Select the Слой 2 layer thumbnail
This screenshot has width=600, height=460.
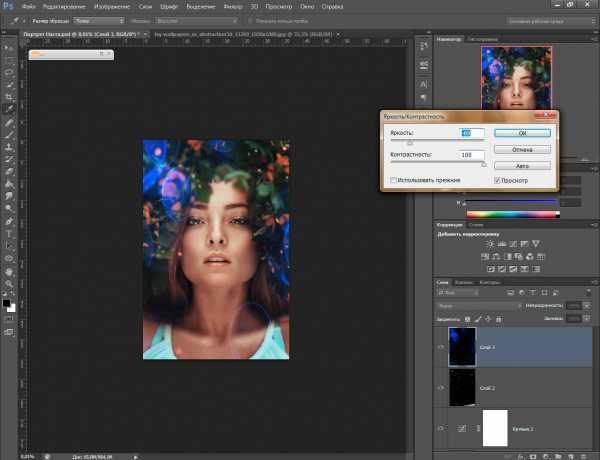(462, 387)
